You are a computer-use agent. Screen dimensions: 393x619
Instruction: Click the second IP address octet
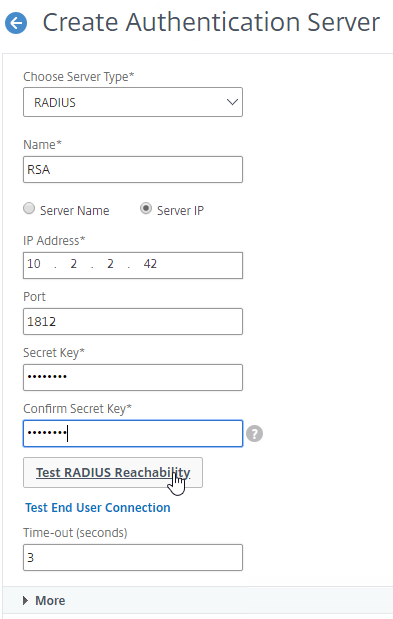(x=74, y=264)
